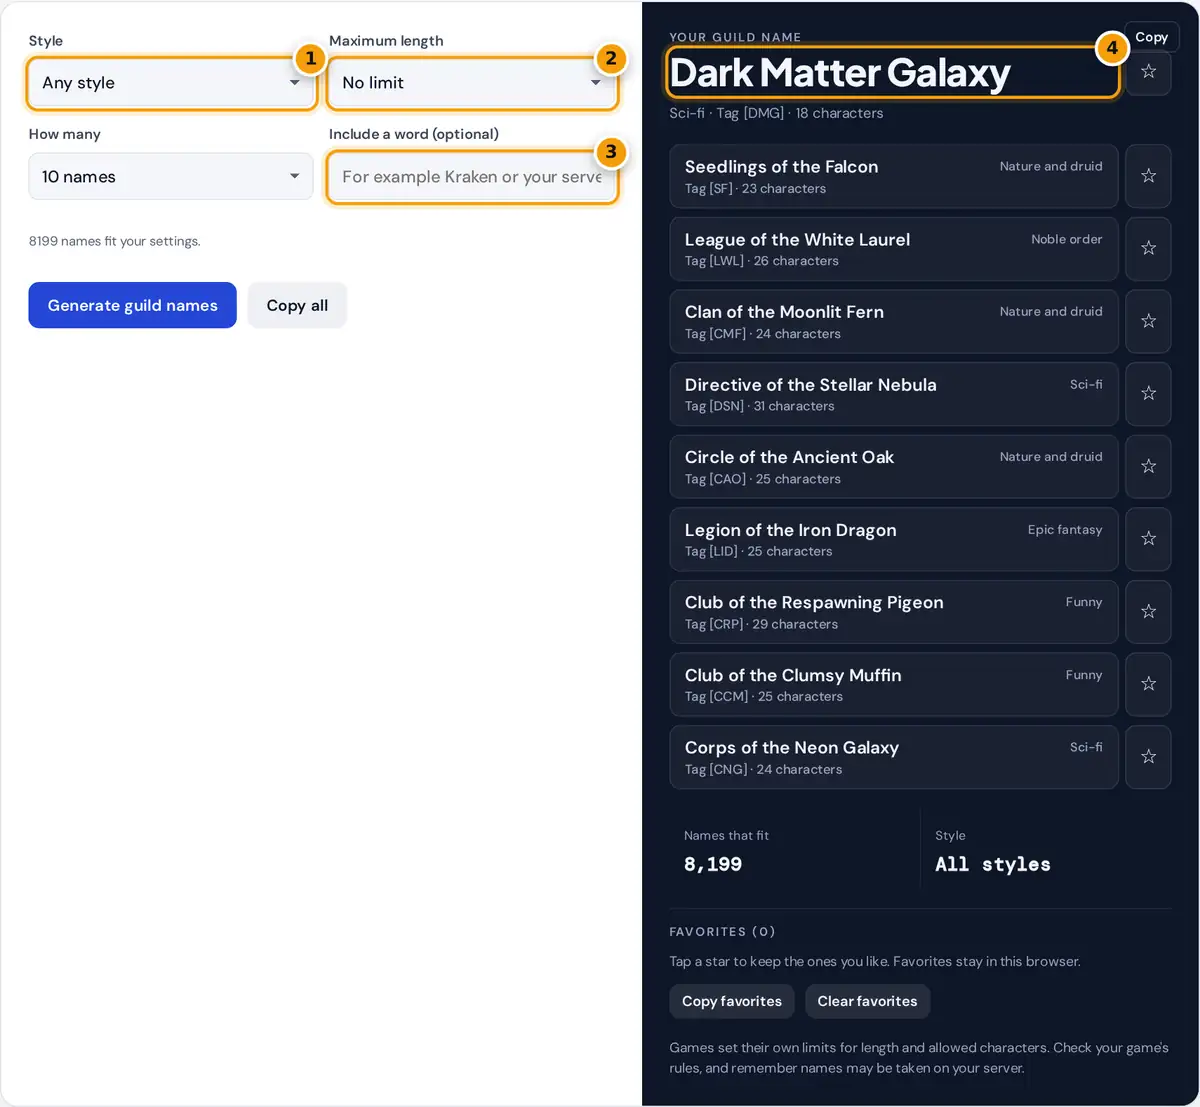Click Copy favorites button
The image size is (1200, 1107).
732,1001
